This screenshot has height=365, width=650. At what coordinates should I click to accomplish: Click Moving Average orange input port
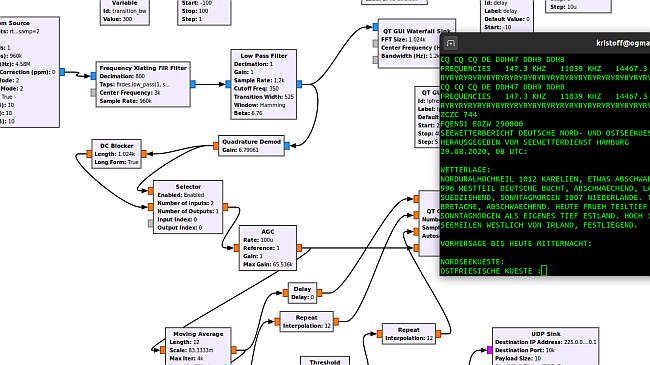[162, 350]
